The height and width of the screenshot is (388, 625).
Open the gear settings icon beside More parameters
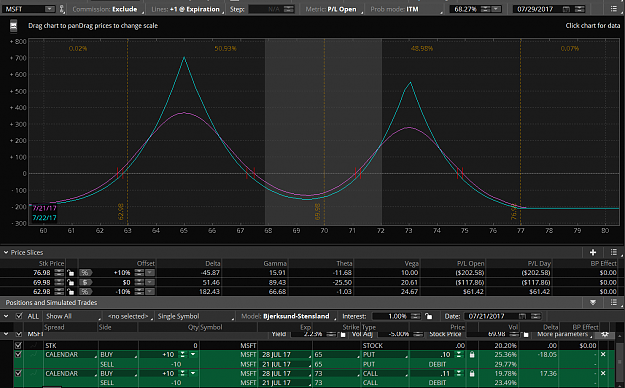coord(604,334)
